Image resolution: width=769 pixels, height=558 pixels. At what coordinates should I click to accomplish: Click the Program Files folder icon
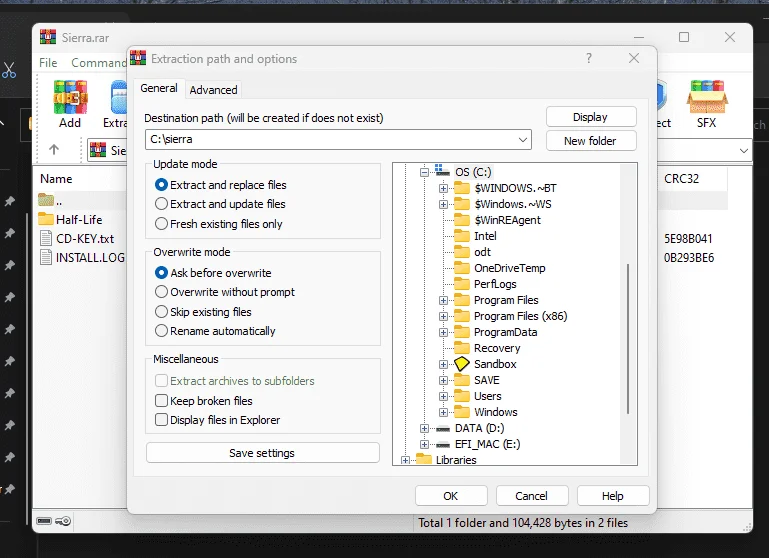(x=461, y=300)
